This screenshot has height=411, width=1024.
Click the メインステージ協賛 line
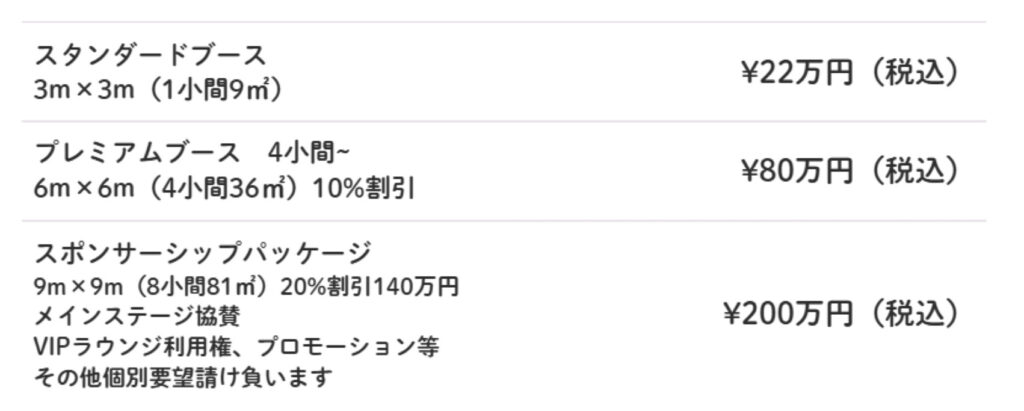click(x=136, y=317)
